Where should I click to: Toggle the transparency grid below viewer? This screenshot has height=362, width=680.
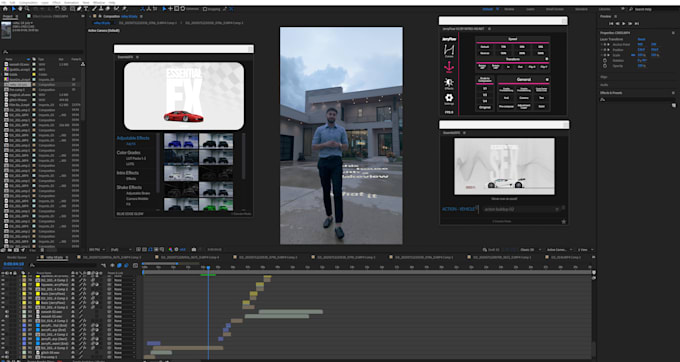[x=144, y=250]
